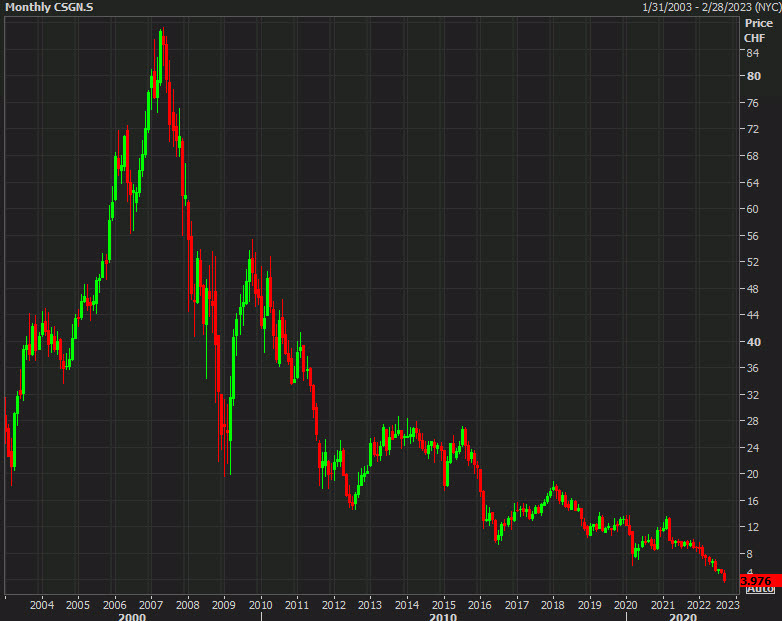Click the 2004 year label on time axis

pos(41,605)
